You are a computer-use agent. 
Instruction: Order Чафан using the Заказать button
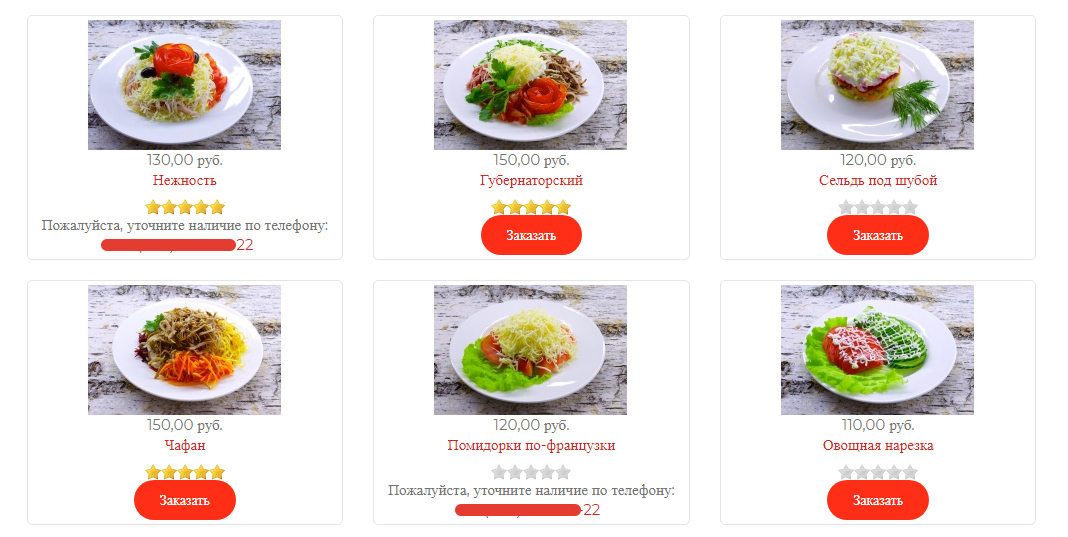point(185,500)
